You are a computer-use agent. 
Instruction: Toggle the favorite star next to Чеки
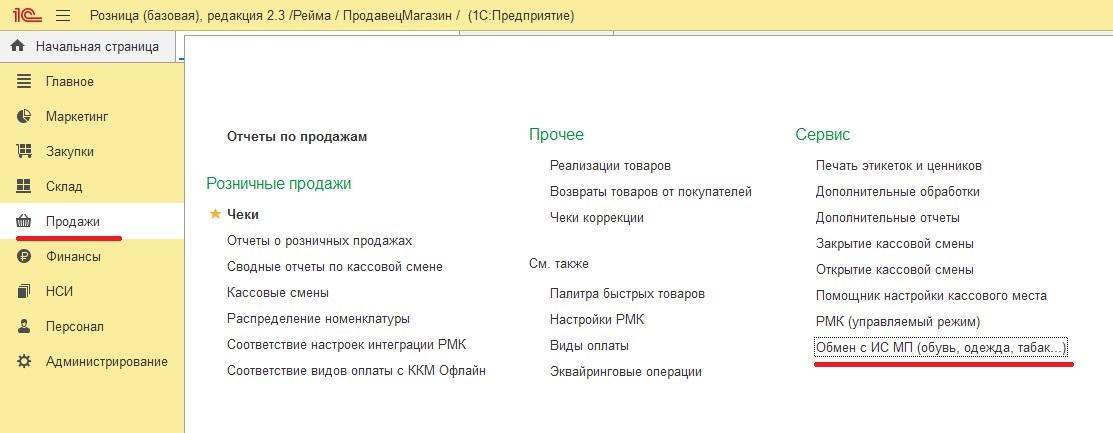(214, 214)
